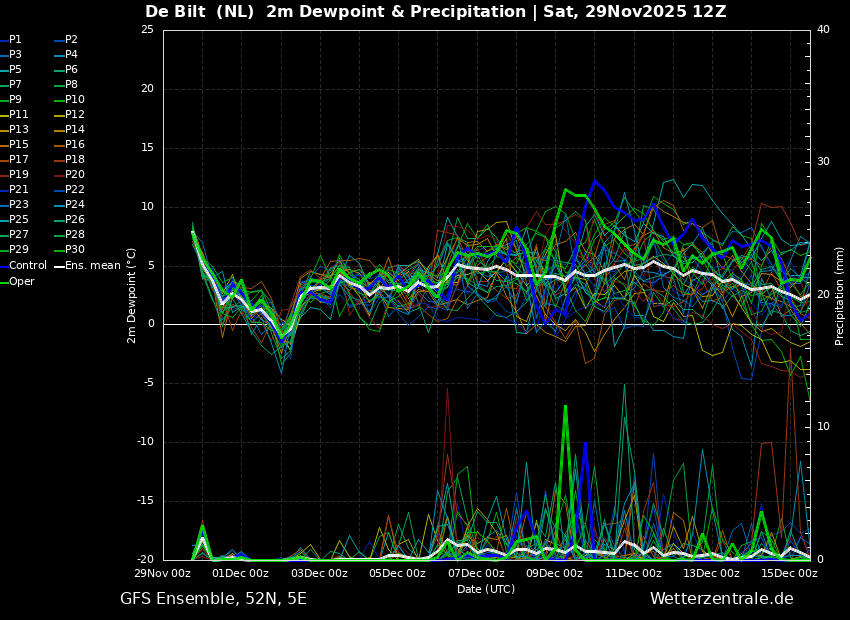Image resolution: width=850 pixels, height=620 pixels.
Task: Click the P24 legend entry
Action: click(69, 204)
